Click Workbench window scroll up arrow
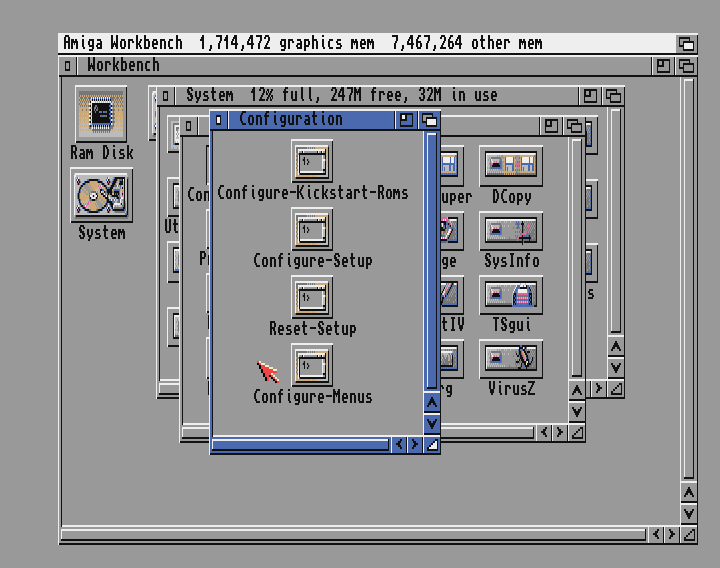Screen dimensions: 720x568 [x=689, y=493]
